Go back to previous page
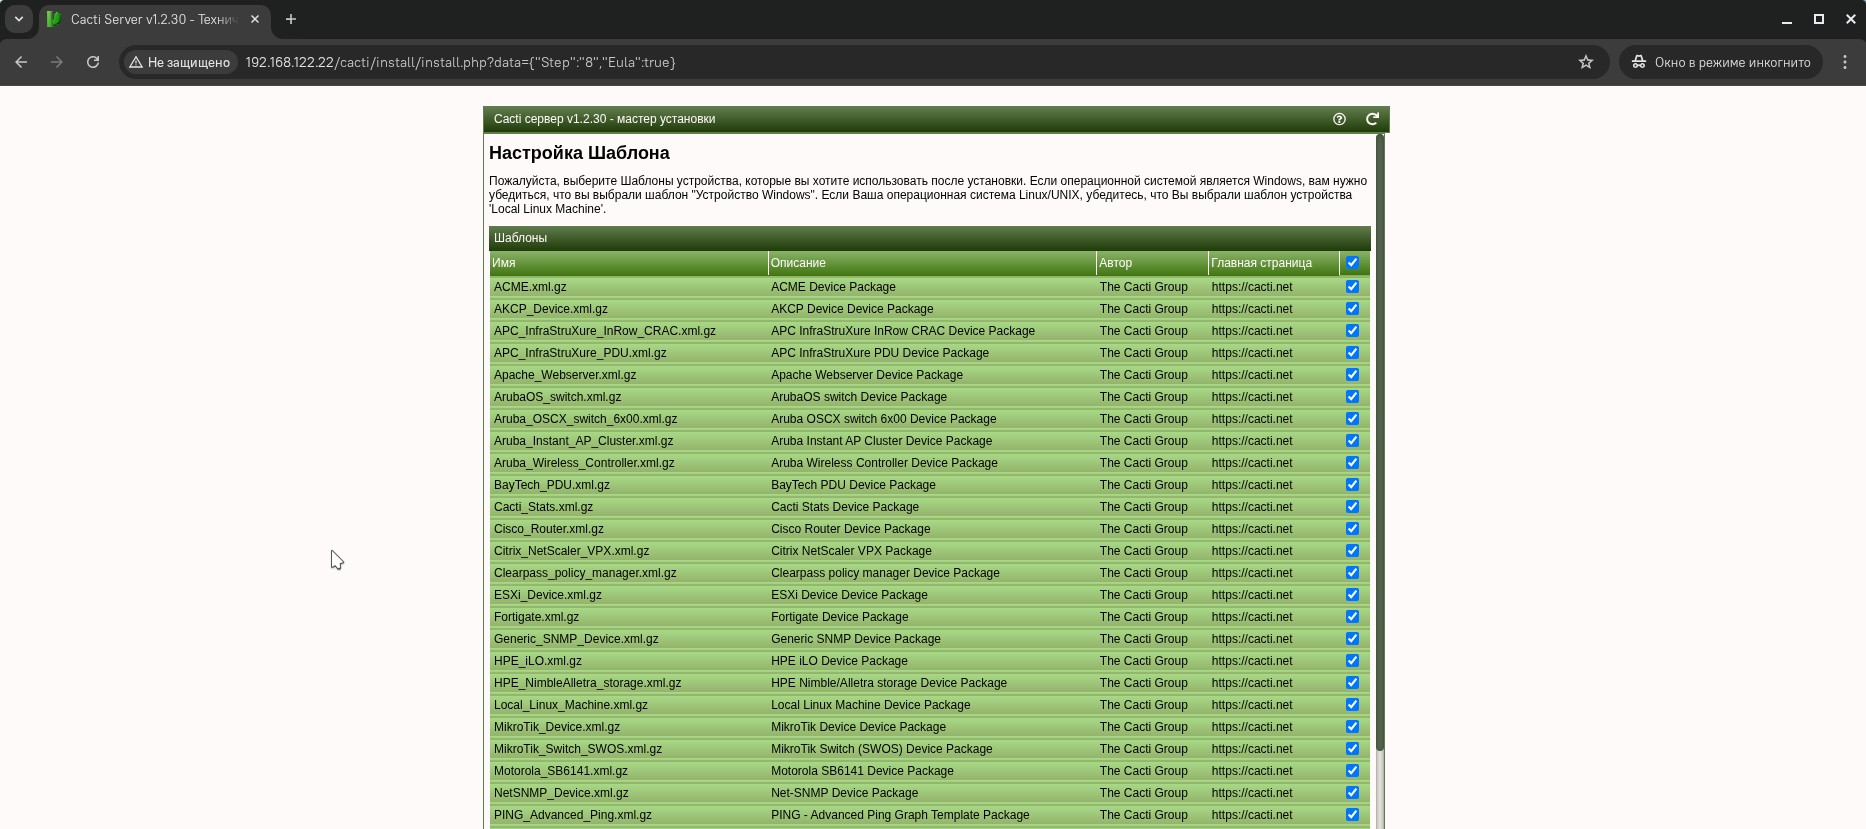Screen dimensions: 1866x829 [x=21, y=62]
